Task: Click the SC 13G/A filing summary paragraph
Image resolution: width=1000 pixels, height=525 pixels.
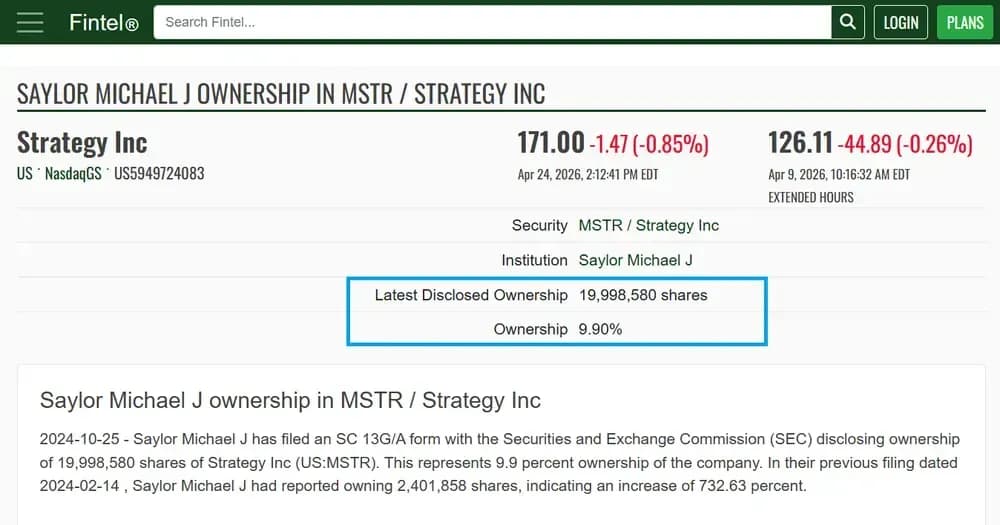Action: [499, 463]
